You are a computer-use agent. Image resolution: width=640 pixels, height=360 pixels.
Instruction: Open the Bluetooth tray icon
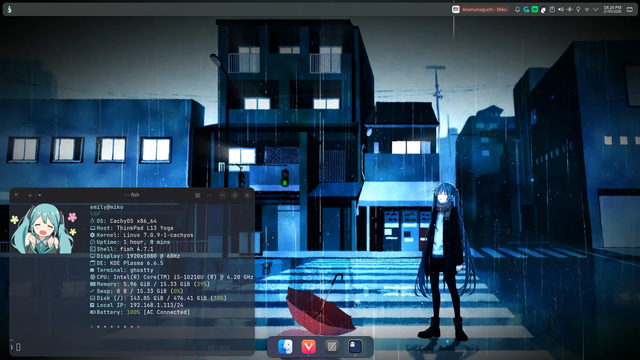tap(569, 9)
